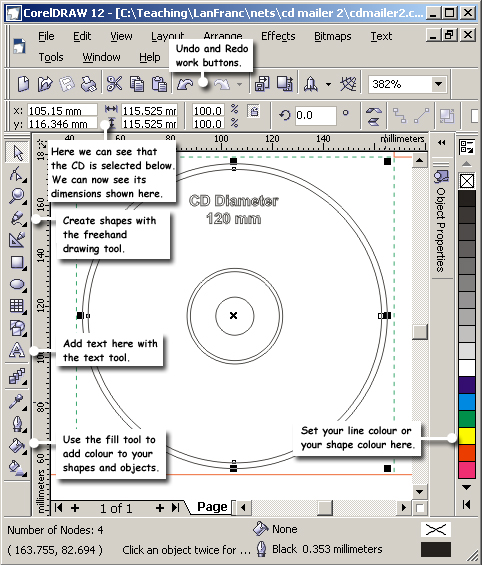Open the Application Launcher dropdown arrow
The height and width of the screenshot is (565, 482).
(328, 84)
